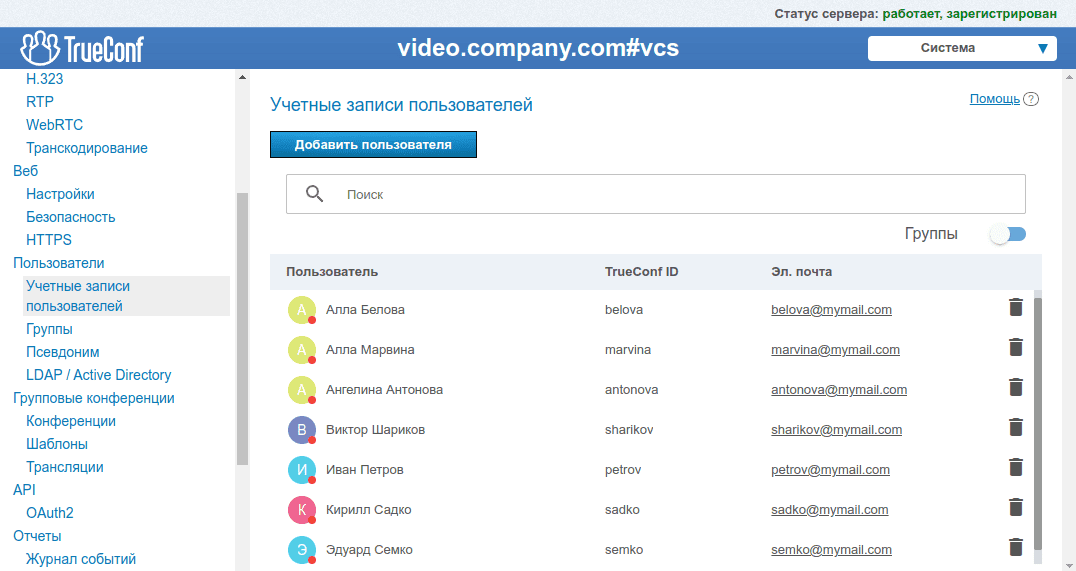Click user name Алла Белова

[365, 310]
